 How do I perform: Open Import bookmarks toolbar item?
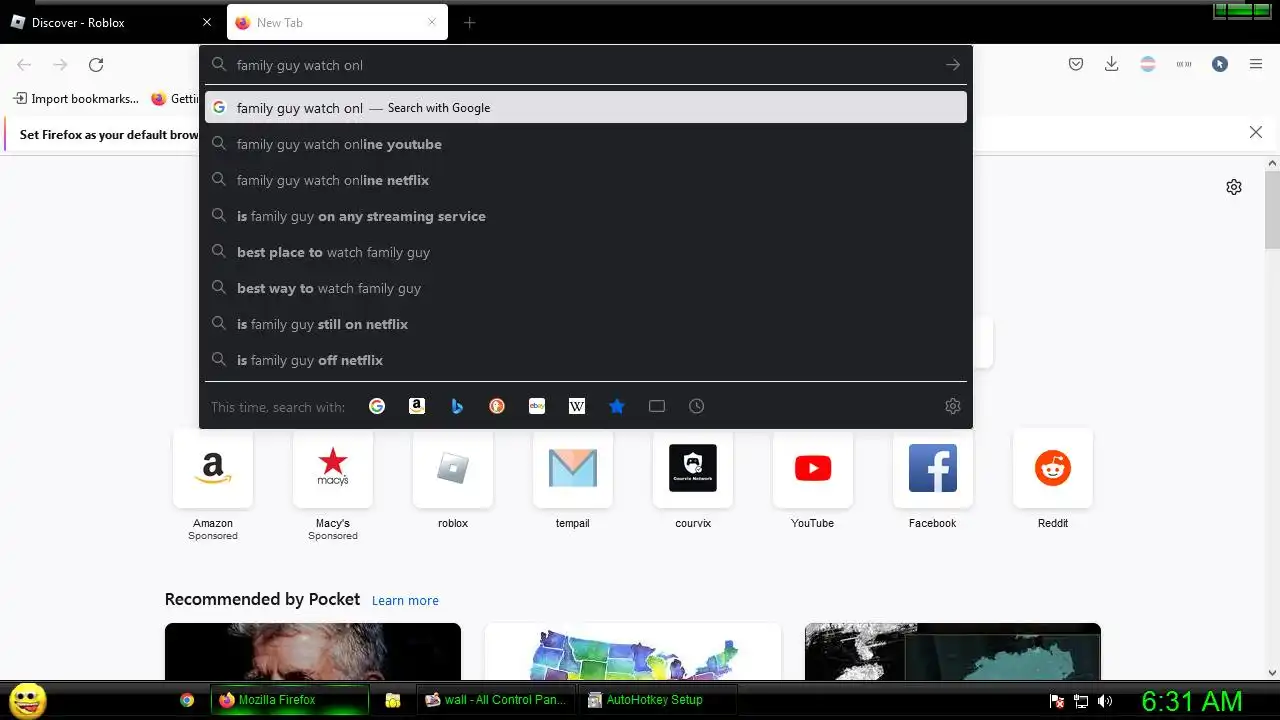[x=76, y=99]
